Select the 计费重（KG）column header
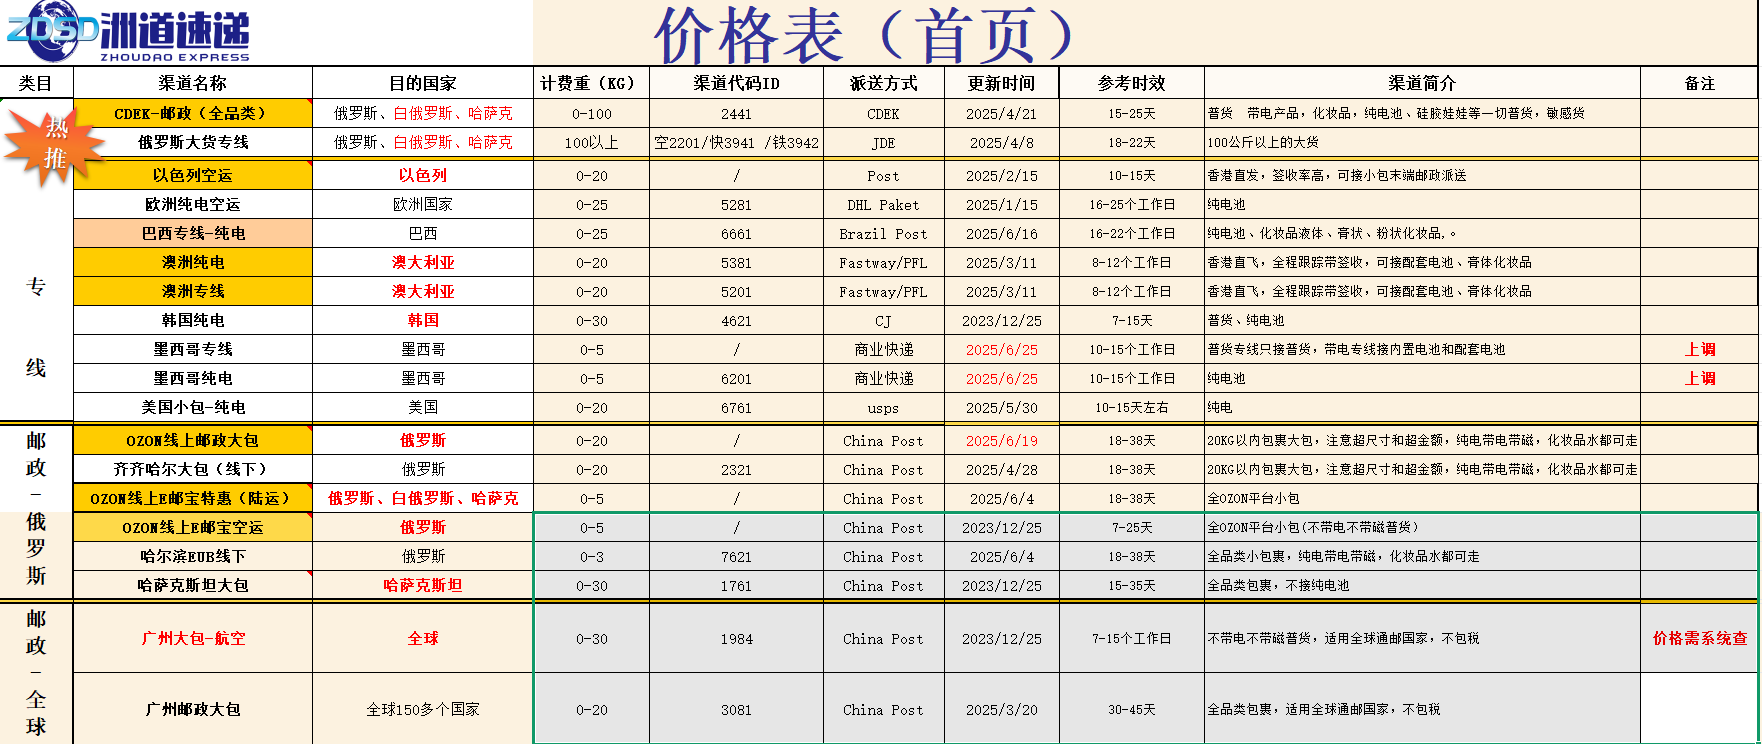The width and height of the screenshot is (1762, 744). (592, 83)
